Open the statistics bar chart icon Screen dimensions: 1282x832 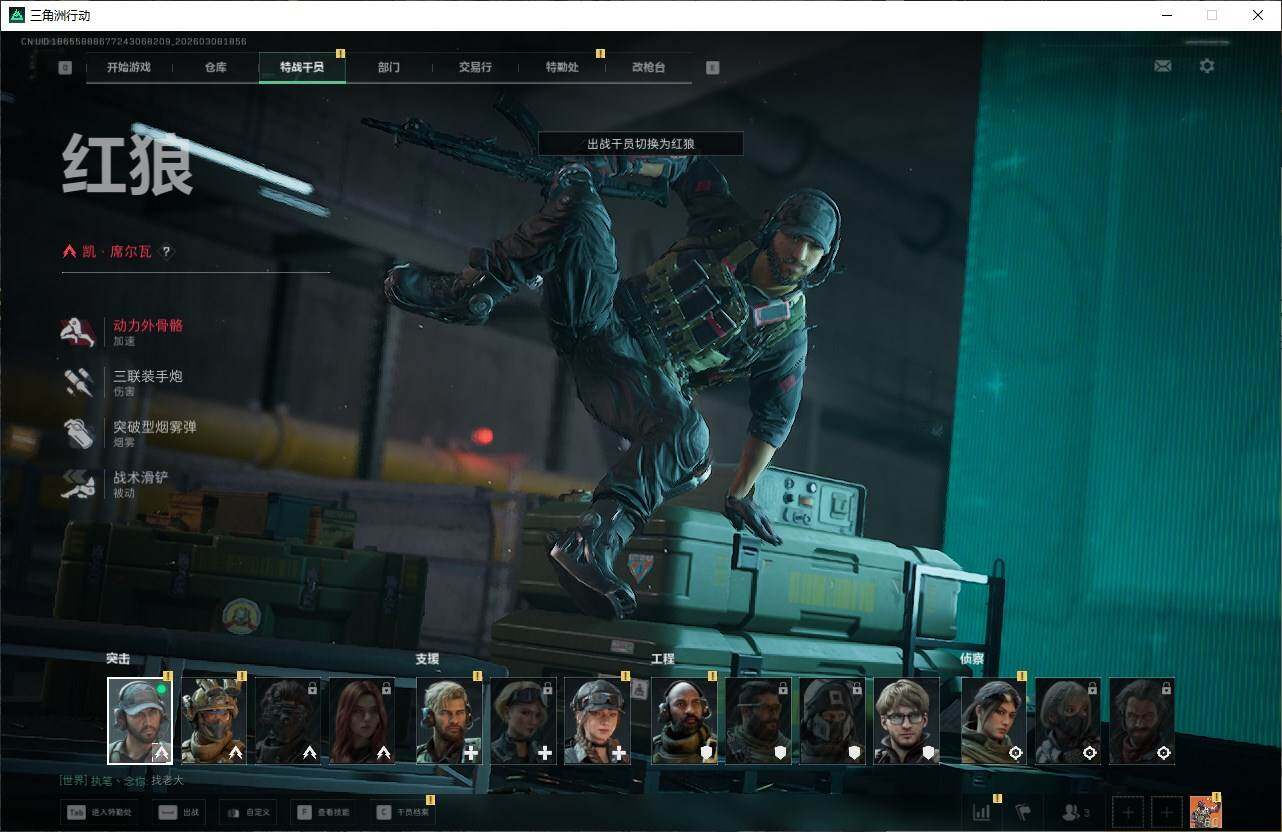pos(981,813)
